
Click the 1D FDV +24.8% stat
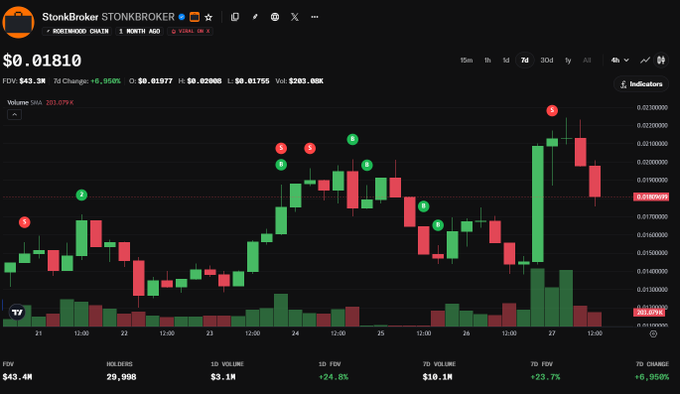(x=333, y=371)
